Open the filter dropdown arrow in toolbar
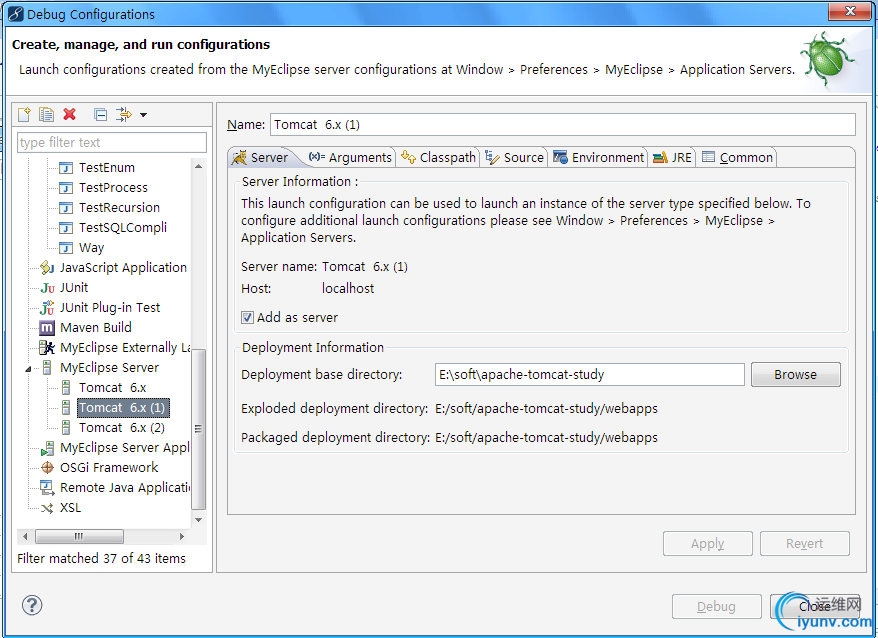The width and height of the screenshot is (878, 638). [143, 115]
